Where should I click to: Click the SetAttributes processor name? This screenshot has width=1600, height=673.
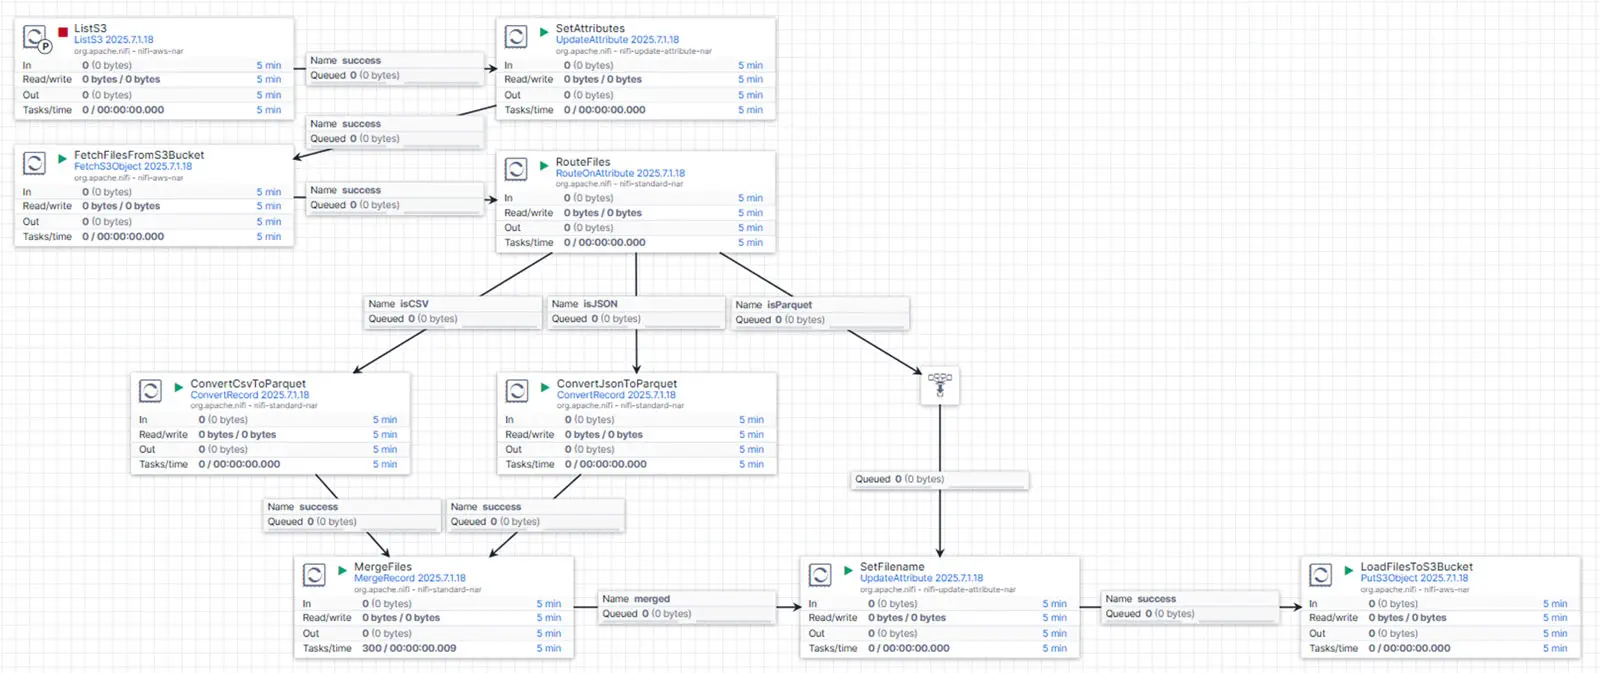point(590,29)
